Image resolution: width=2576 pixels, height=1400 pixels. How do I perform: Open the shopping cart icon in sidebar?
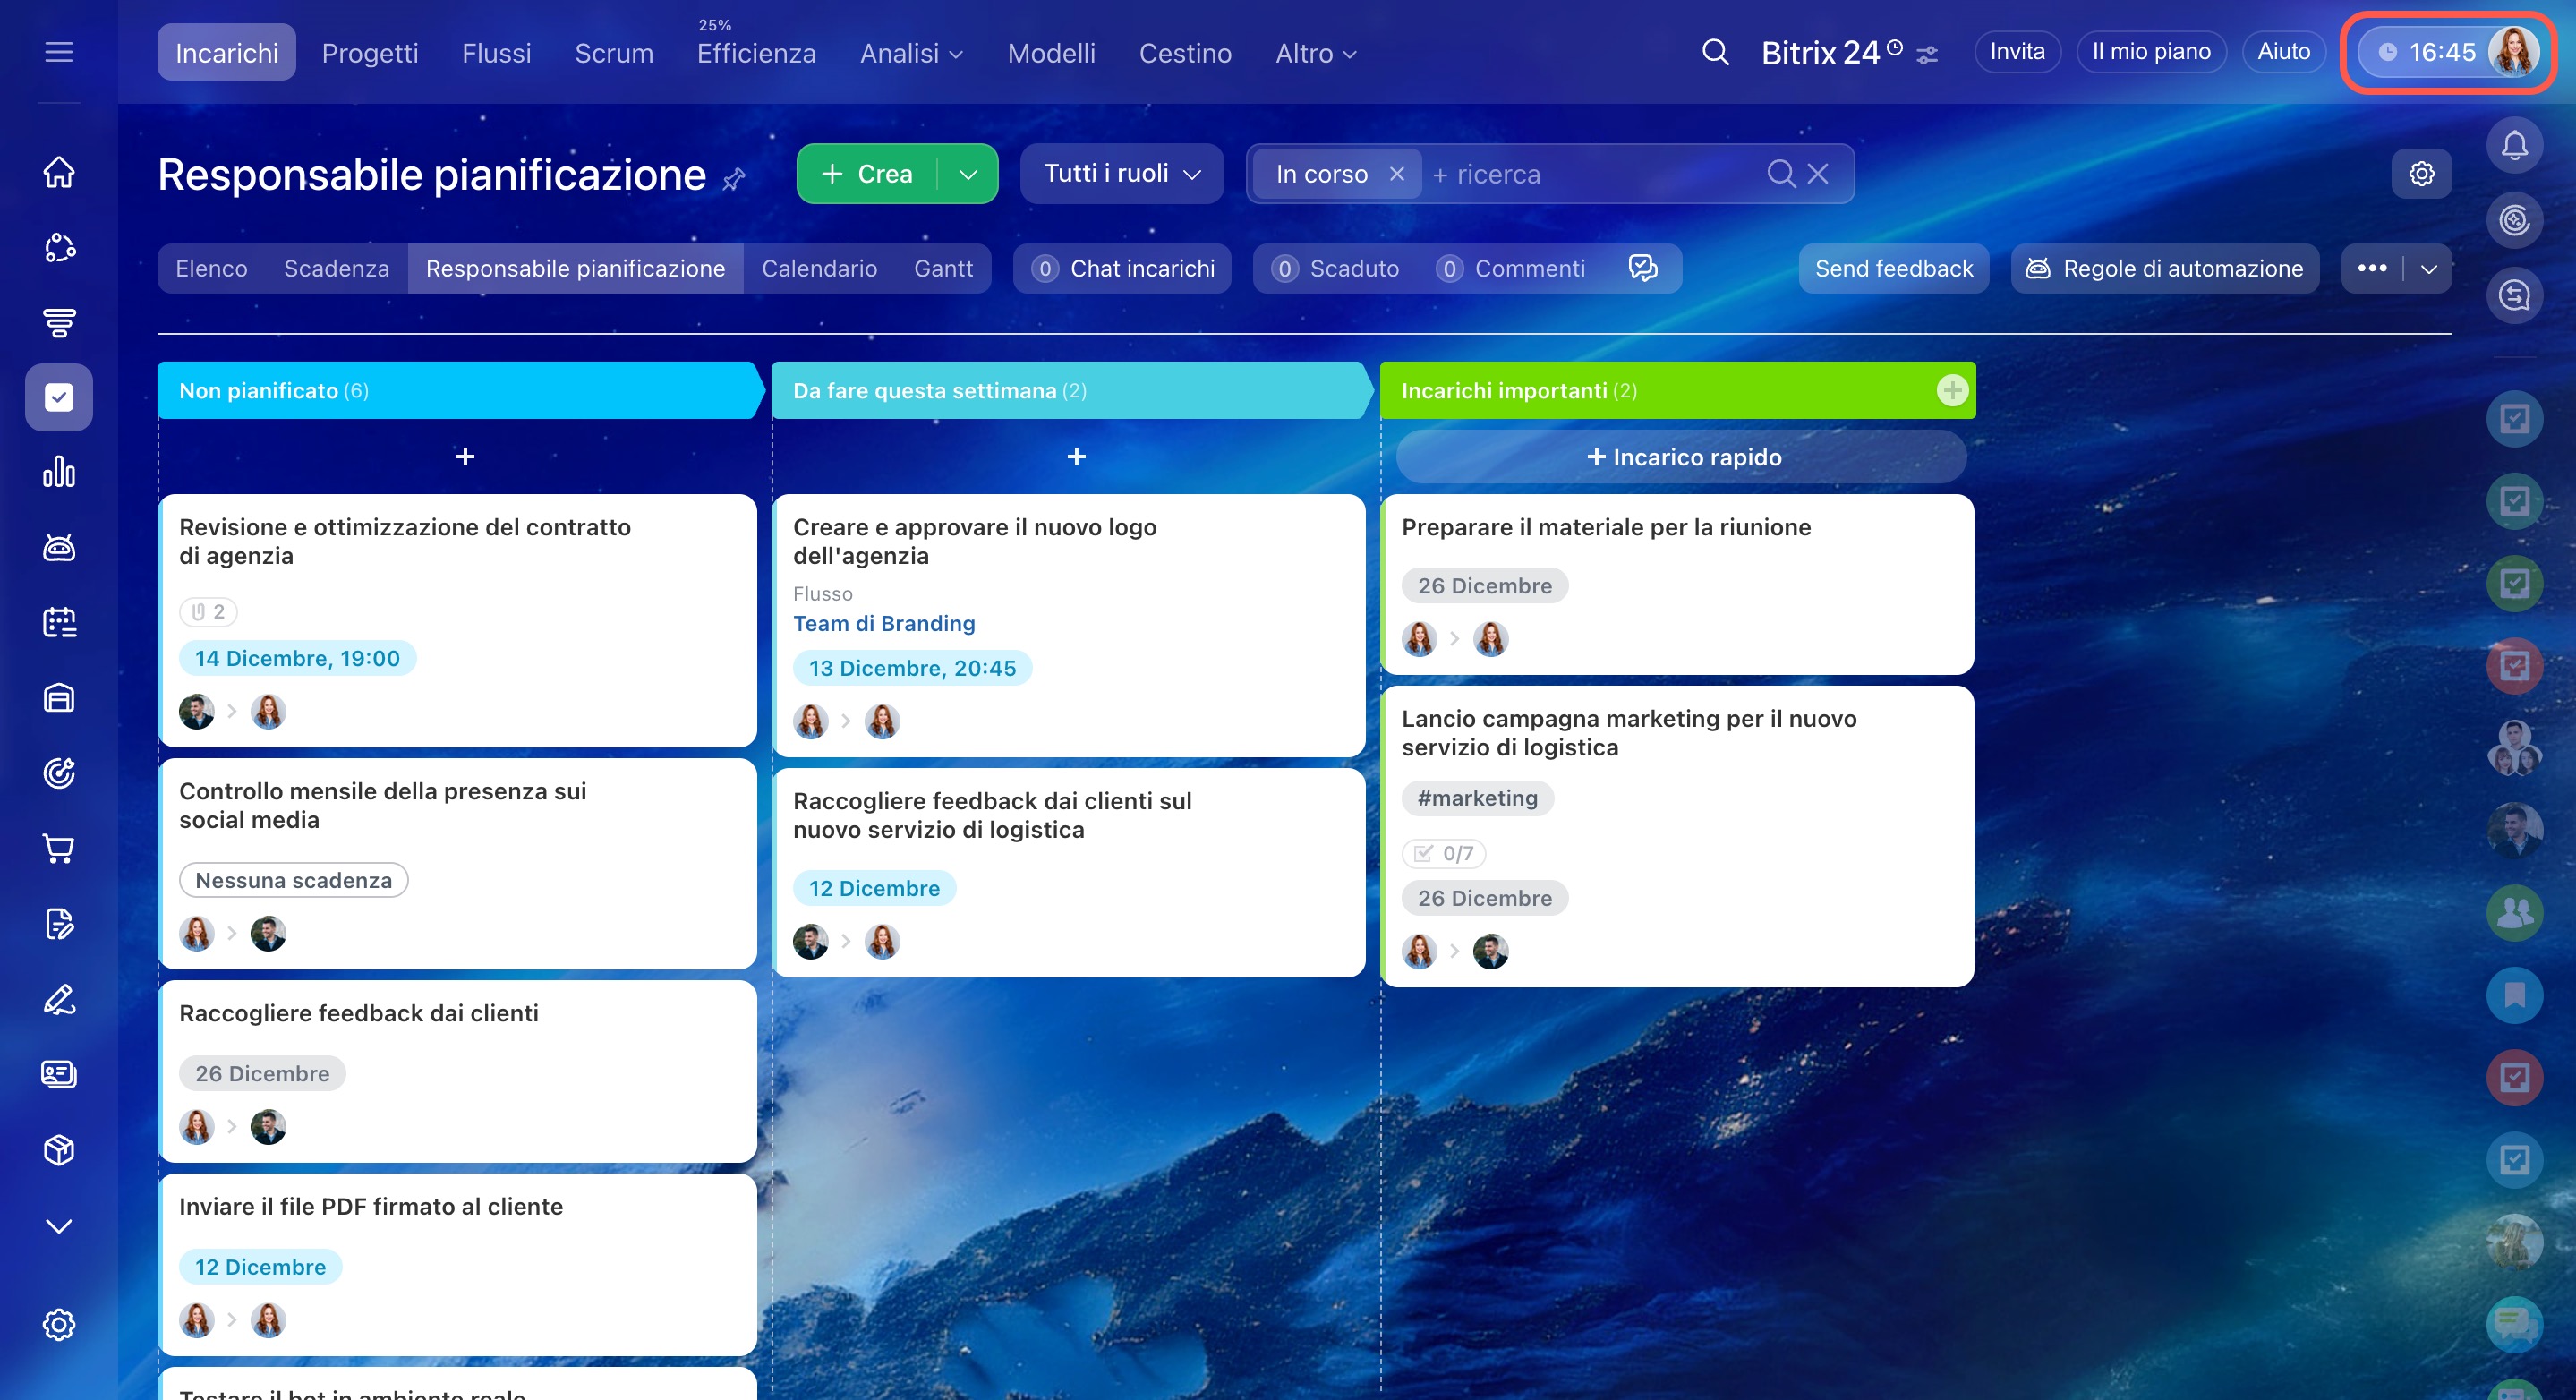(59, 848)
